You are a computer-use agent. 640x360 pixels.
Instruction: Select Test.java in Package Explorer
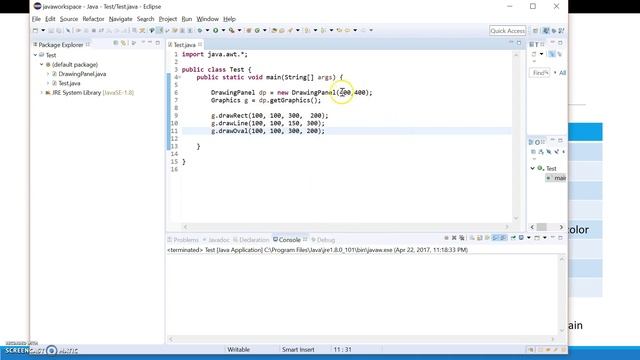click(x=69, y=83)
